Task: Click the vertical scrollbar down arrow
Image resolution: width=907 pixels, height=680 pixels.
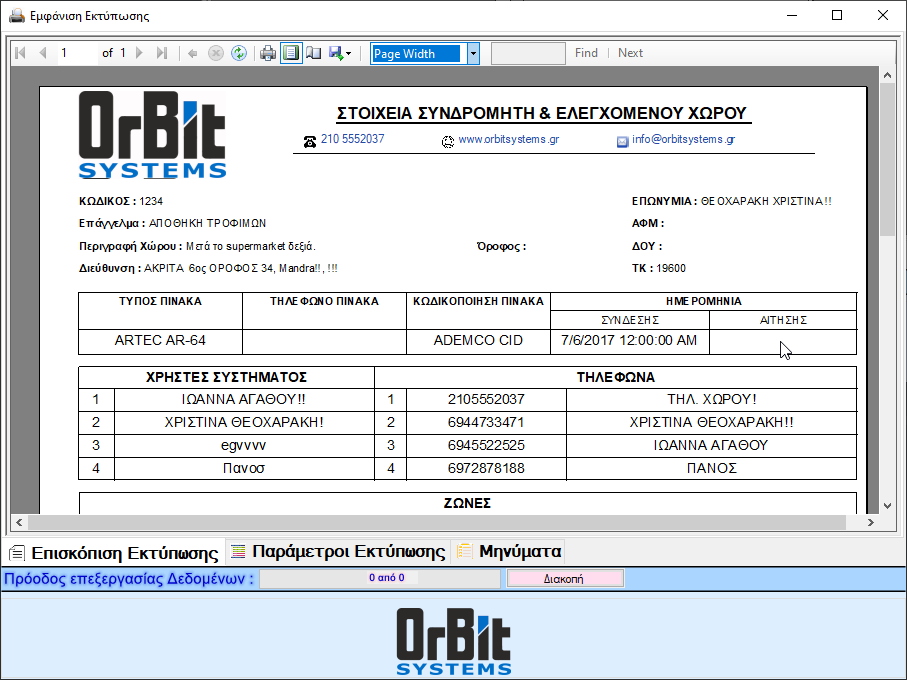Action: tap(886, 506)
